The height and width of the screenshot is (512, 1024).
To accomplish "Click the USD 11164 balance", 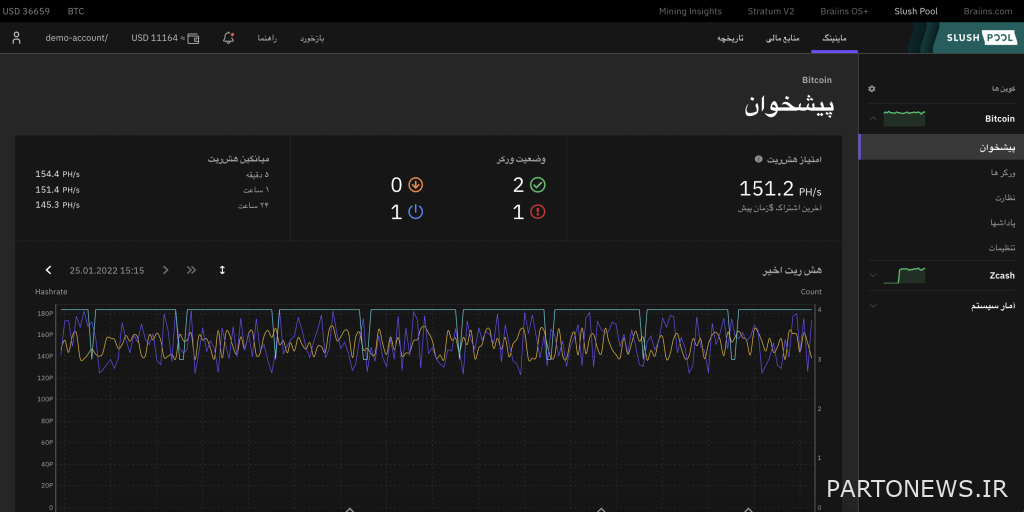I will (157, 38).
